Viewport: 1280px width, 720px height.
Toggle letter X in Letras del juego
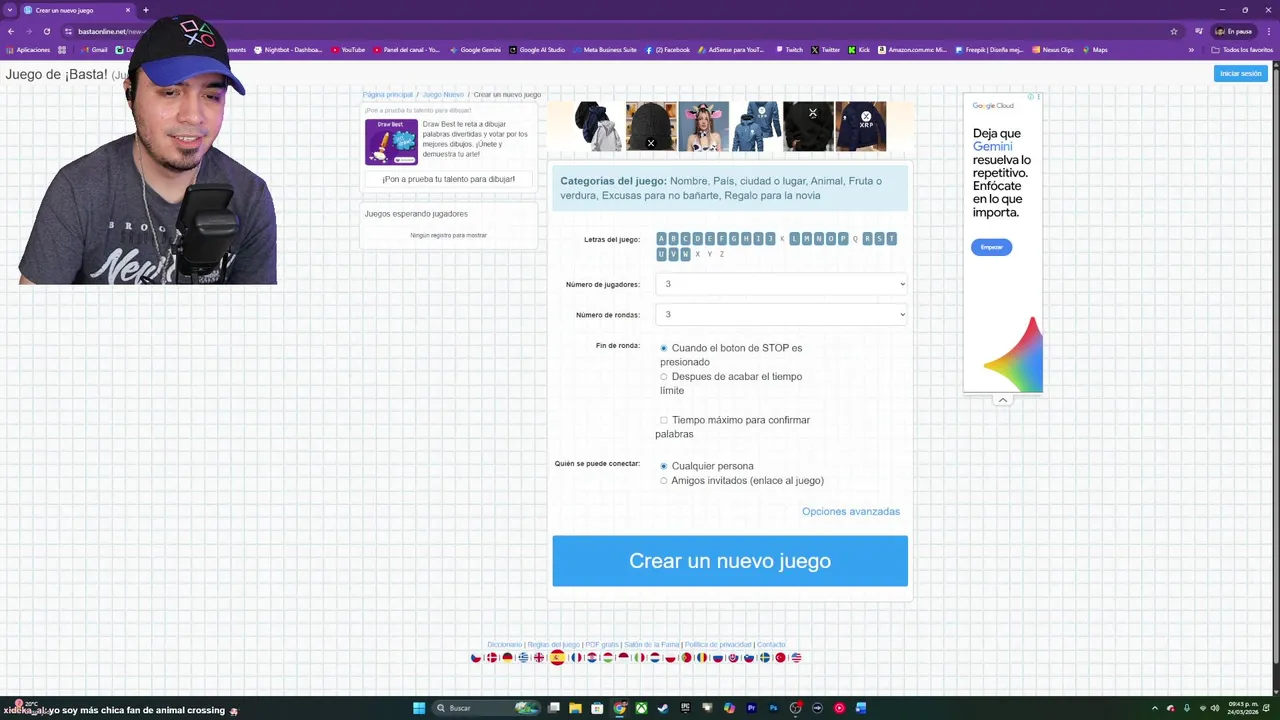pos(697,254)
